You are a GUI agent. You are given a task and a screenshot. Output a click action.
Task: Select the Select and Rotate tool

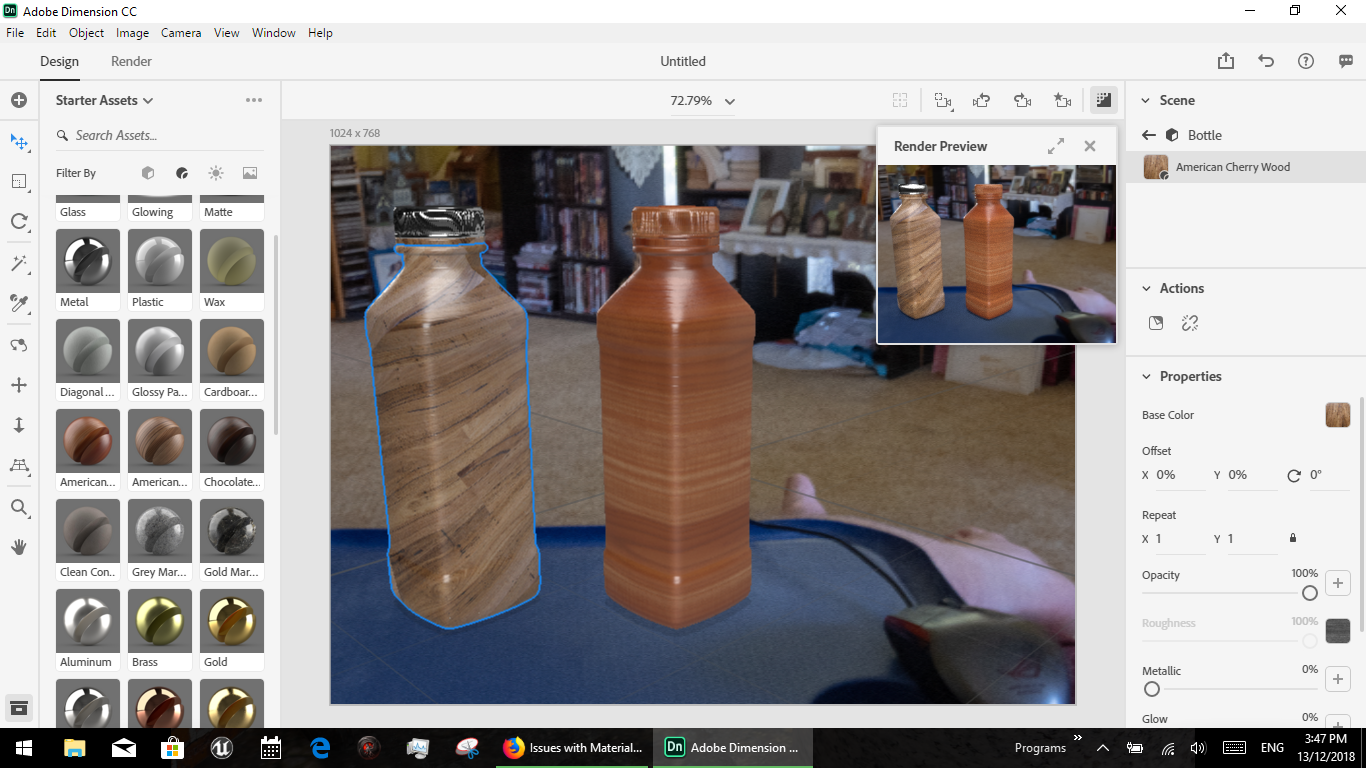pyautogui.click(x=19, y=222)
